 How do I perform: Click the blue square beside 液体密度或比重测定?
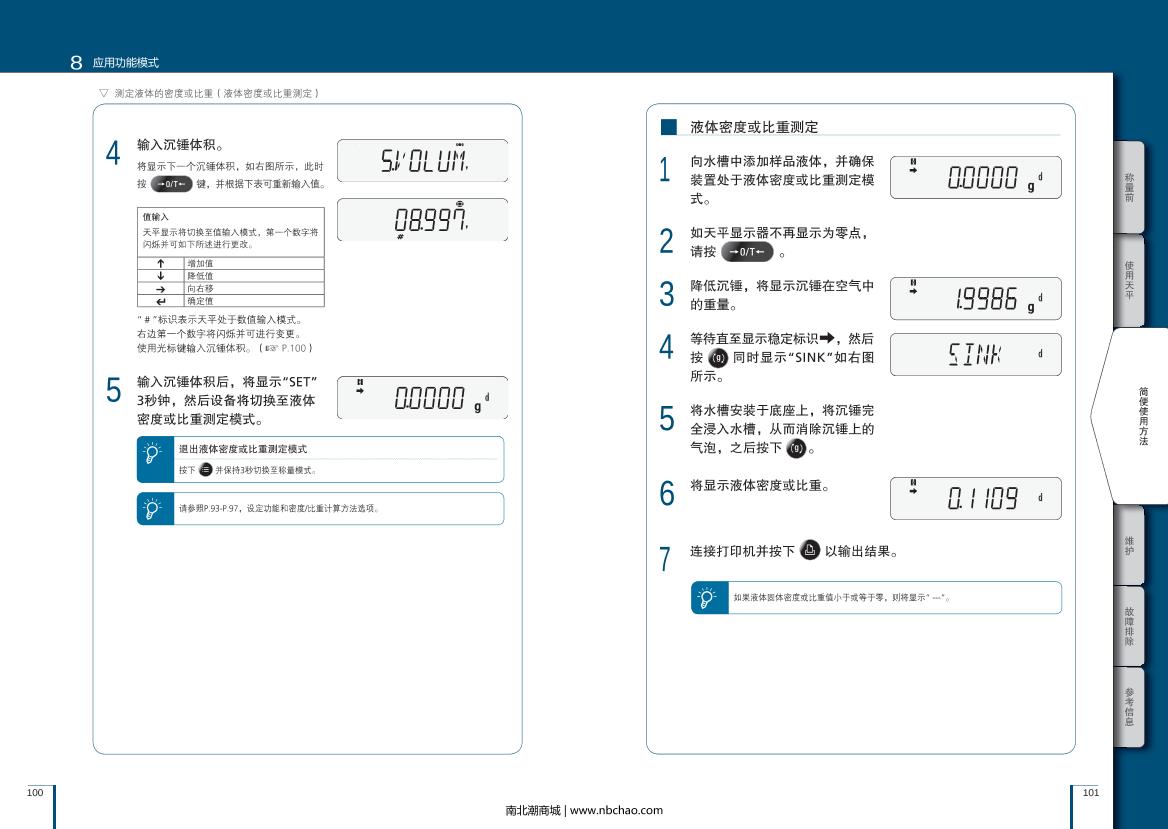coord(669,127)
